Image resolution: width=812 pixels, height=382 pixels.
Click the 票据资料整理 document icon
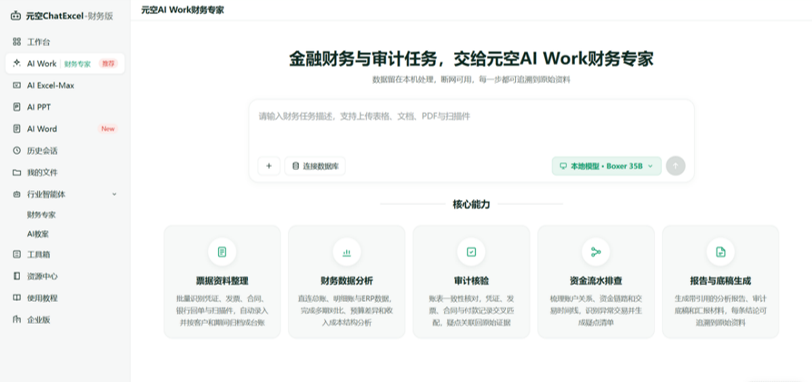[x=222, y=252]
